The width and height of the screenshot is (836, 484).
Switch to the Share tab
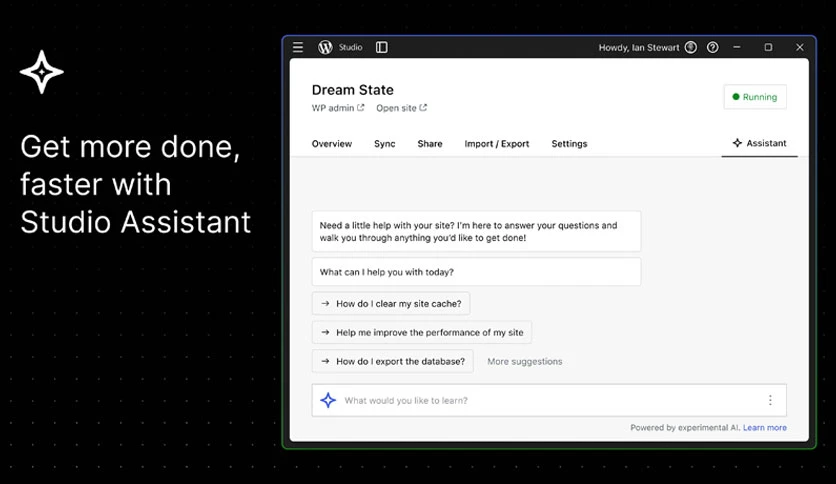pyautogui.click(x=430, y=144)
